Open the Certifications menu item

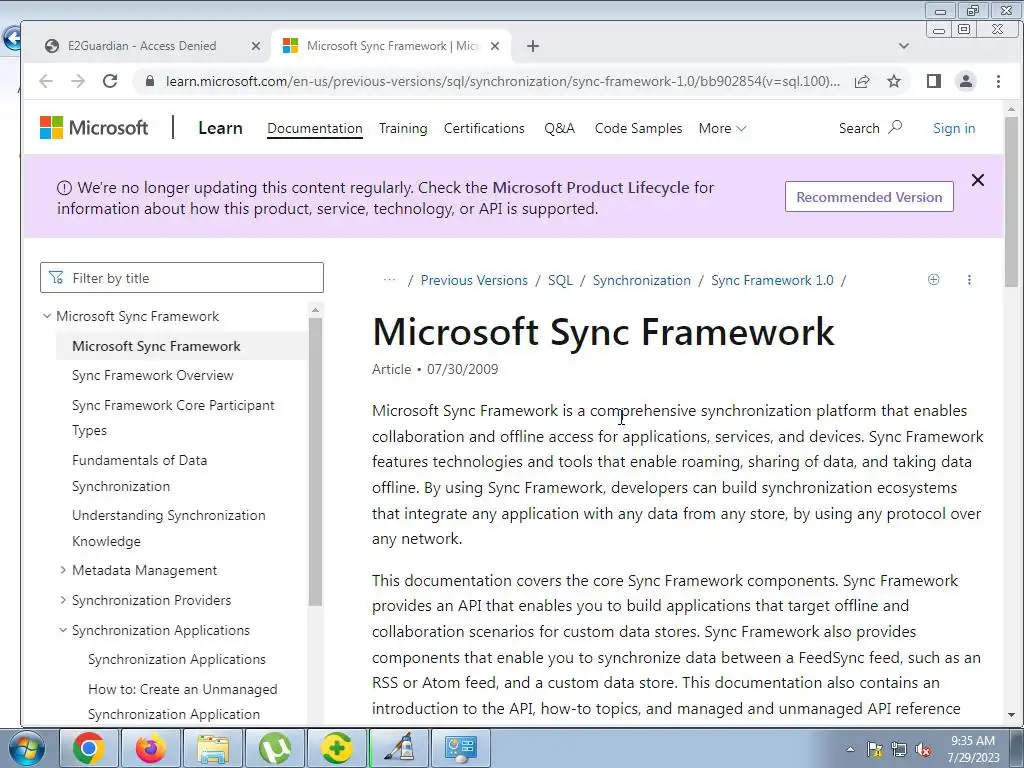click(484, 128)
